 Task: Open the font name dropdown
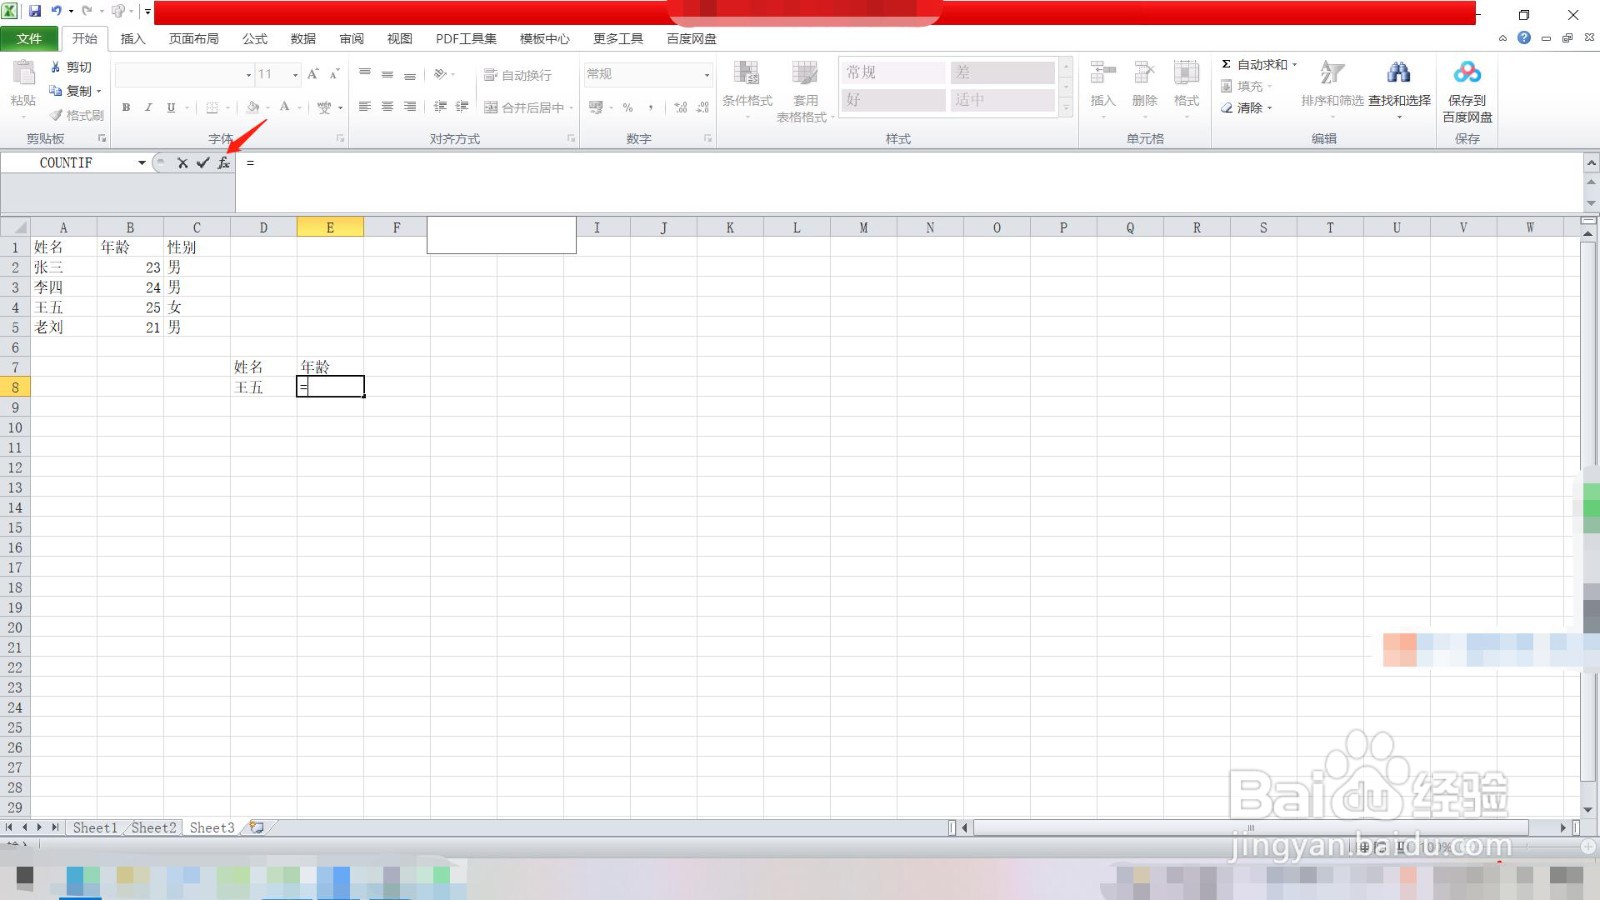tap(249, 75)
